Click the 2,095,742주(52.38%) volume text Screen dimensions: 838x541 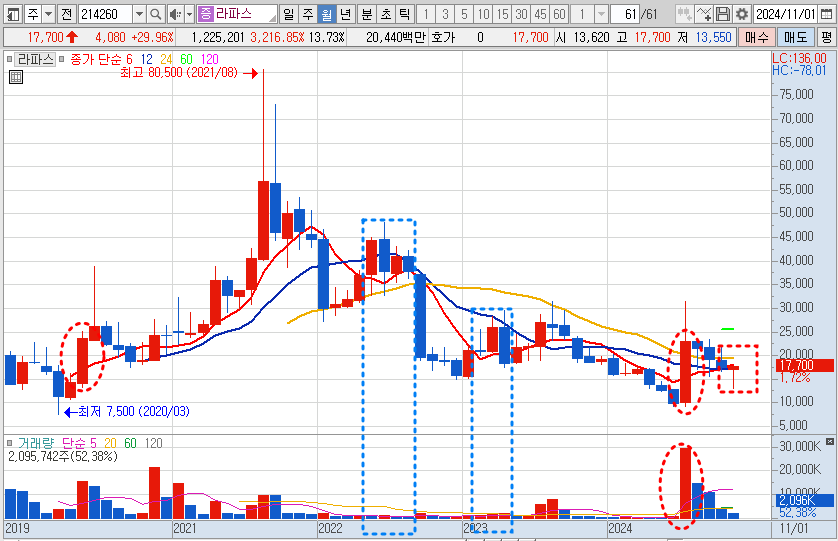pyautogui.click(x=63, y=457)
